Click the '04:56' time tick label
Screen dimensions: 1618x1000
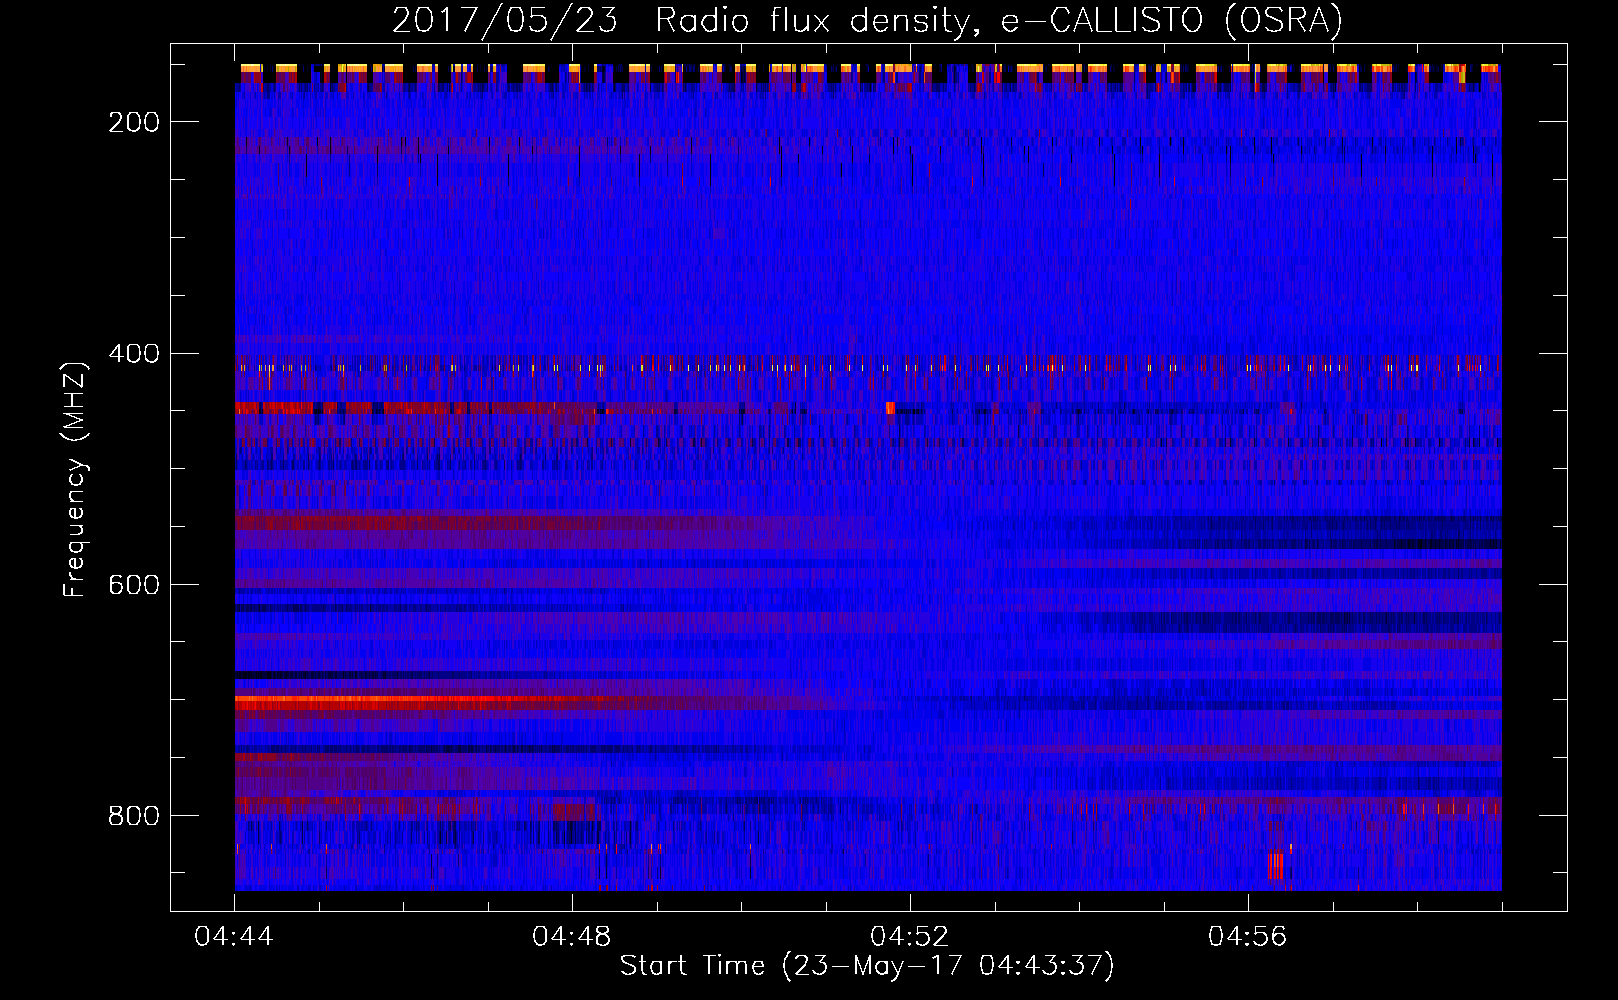(x=1248, y=937)
